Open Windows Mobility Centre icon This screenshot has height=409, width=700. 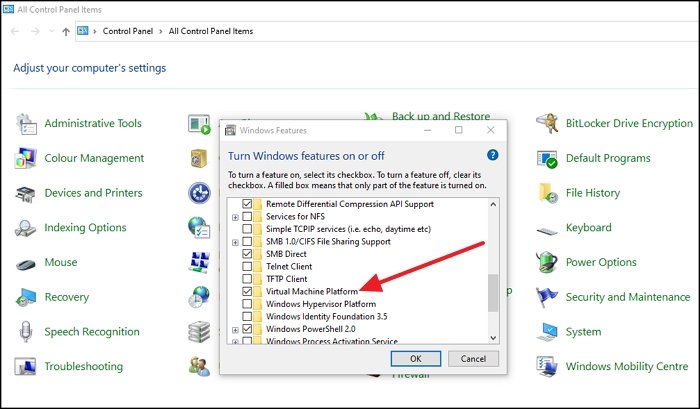click(x=547, y=366)
